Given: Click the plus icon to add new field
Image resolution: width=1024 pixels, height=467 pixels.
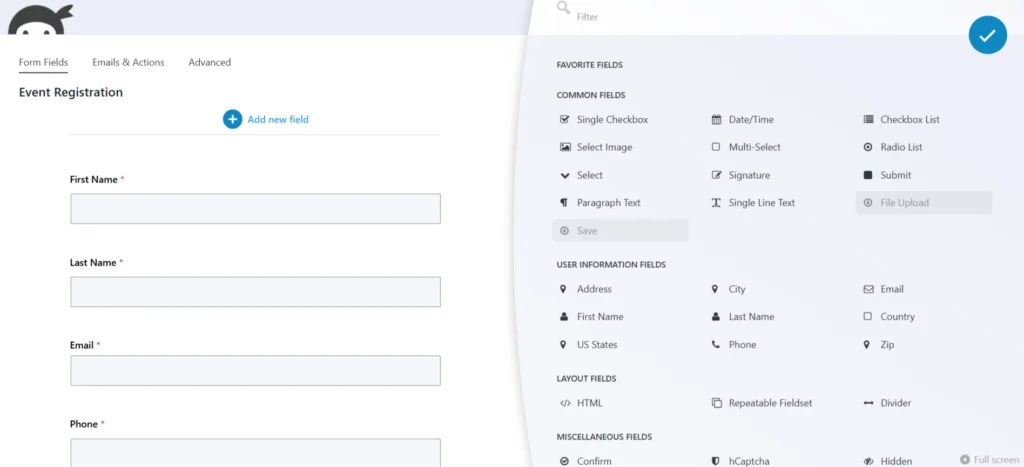Looking at the screenshot, I should (x=232, y=120).
